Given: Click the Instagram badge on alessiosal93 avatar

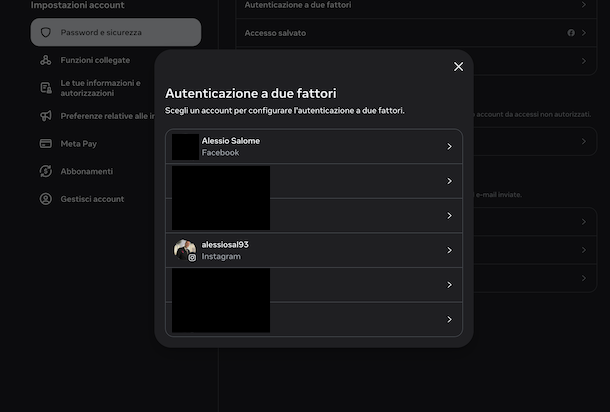Looking at the screenshot, I should [192, 258].
